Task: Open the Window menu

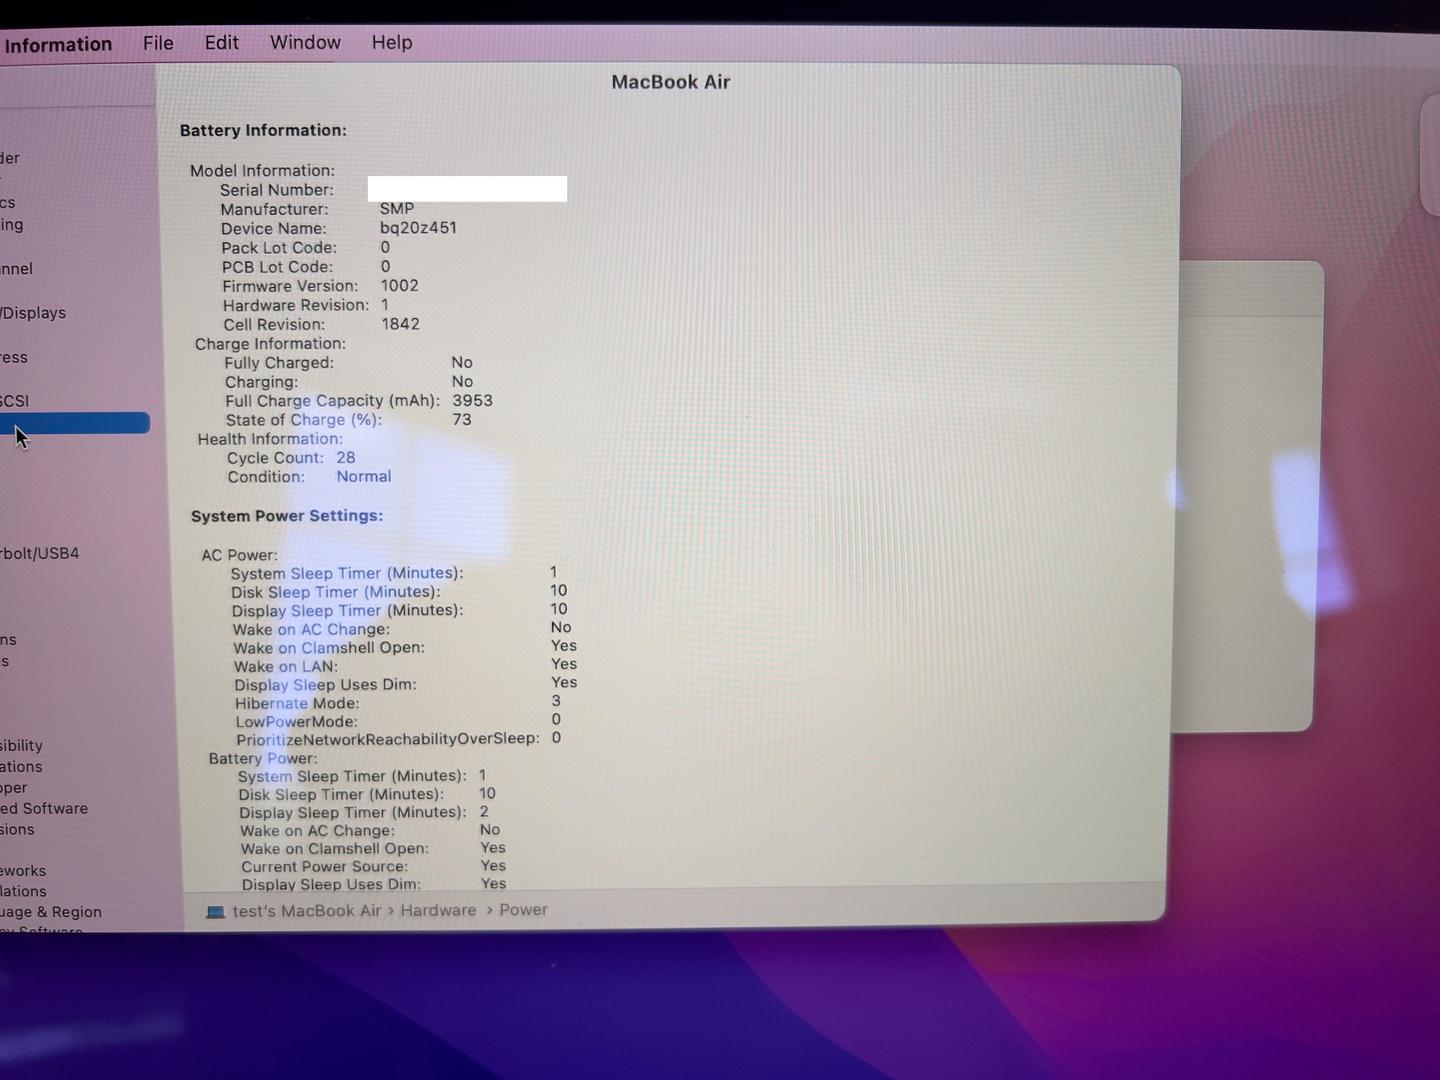Action: (305, 43)
